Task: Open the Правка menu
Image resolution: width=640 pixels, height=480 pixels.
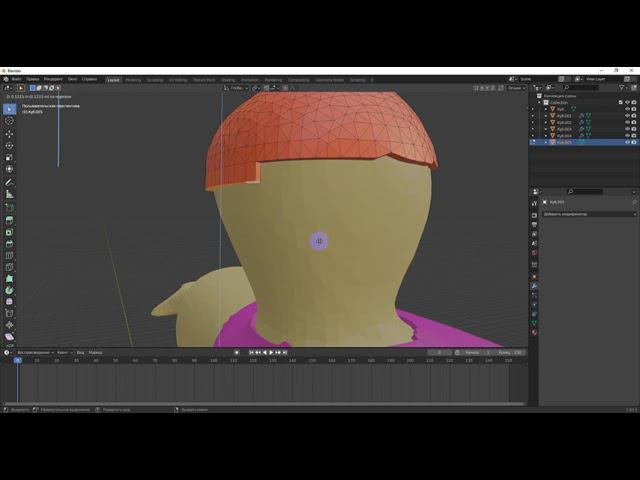Action: [33, 79]
